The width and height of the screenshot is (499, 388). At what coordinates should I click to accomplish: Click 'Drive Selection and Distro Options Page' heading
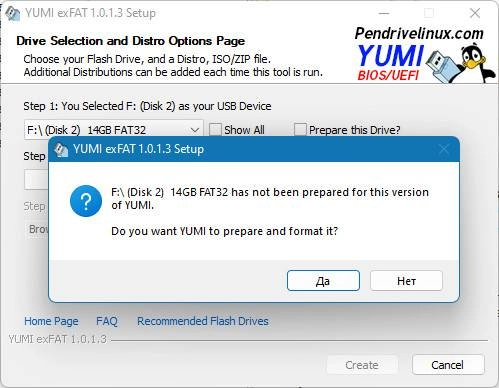click(131, 41)
